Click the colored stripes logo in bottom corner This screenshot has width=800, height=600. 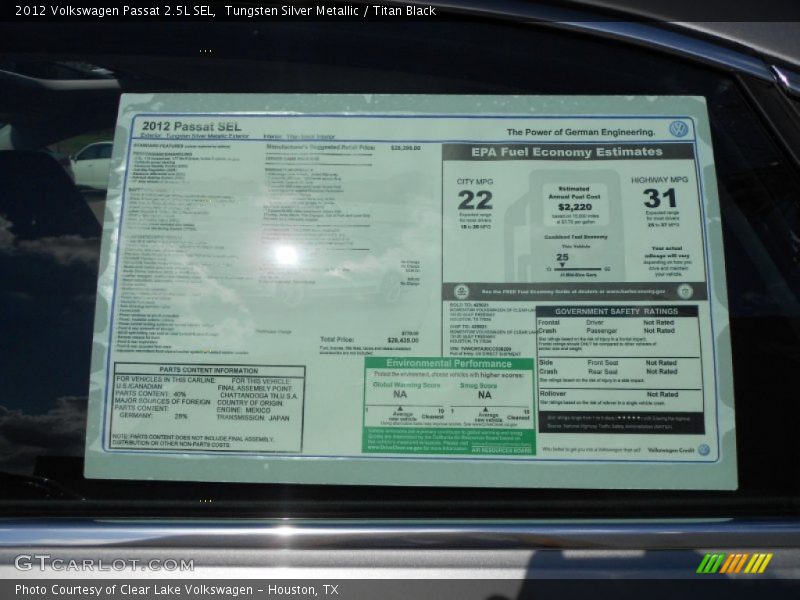tap(734, 563)
